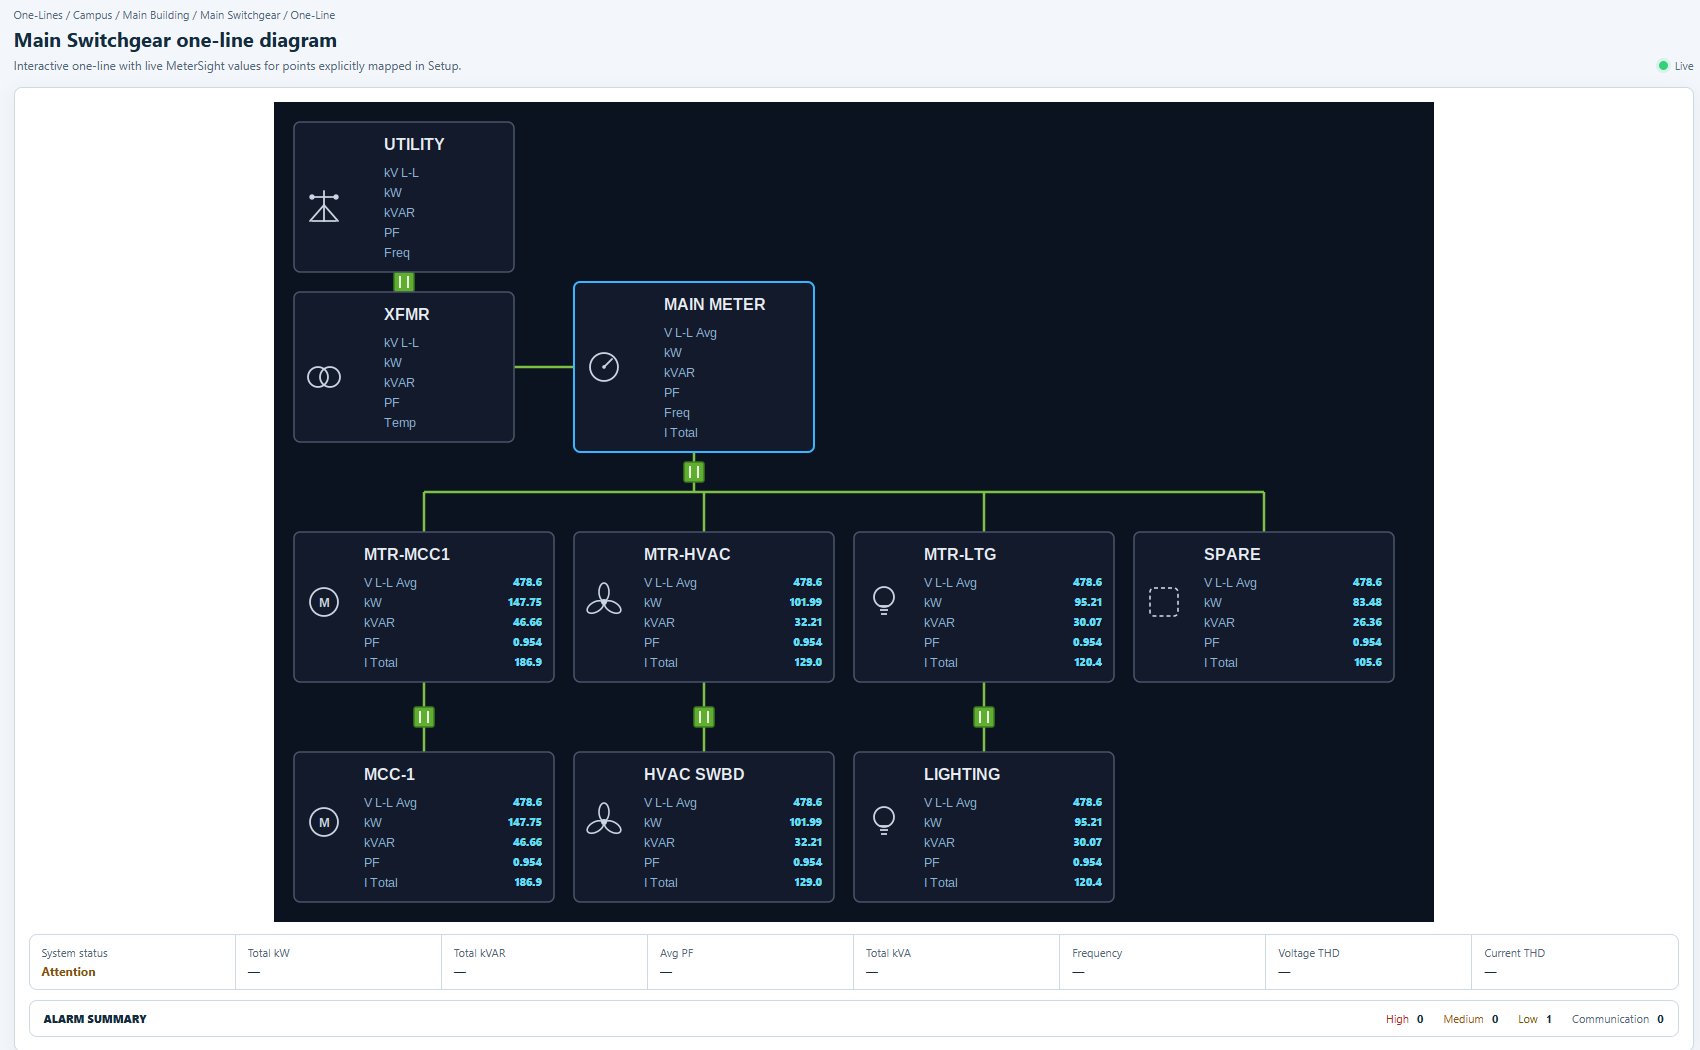Click the MAIN METER gauge icon

(x=604, y=367)
